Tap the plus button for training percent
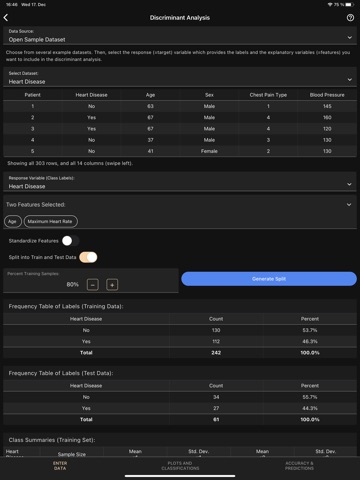Screen dimensions: 360x480 [112, 285]
